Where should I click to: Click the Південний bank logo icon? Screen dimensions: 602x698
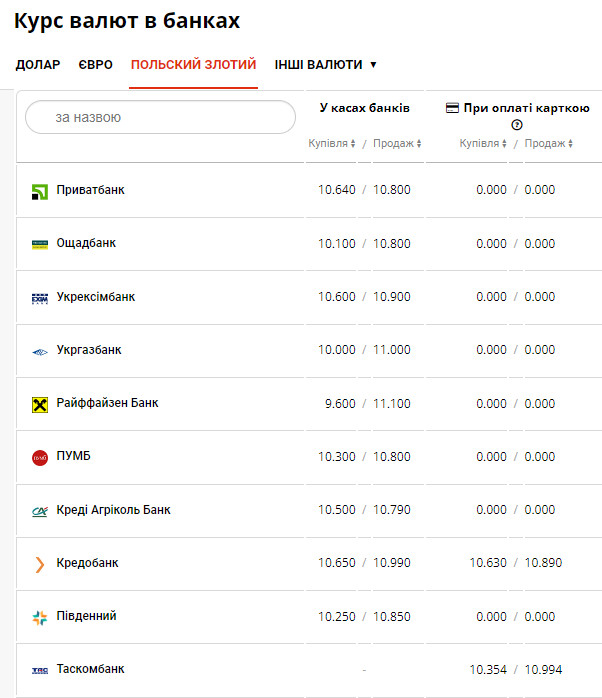[40, 617]
